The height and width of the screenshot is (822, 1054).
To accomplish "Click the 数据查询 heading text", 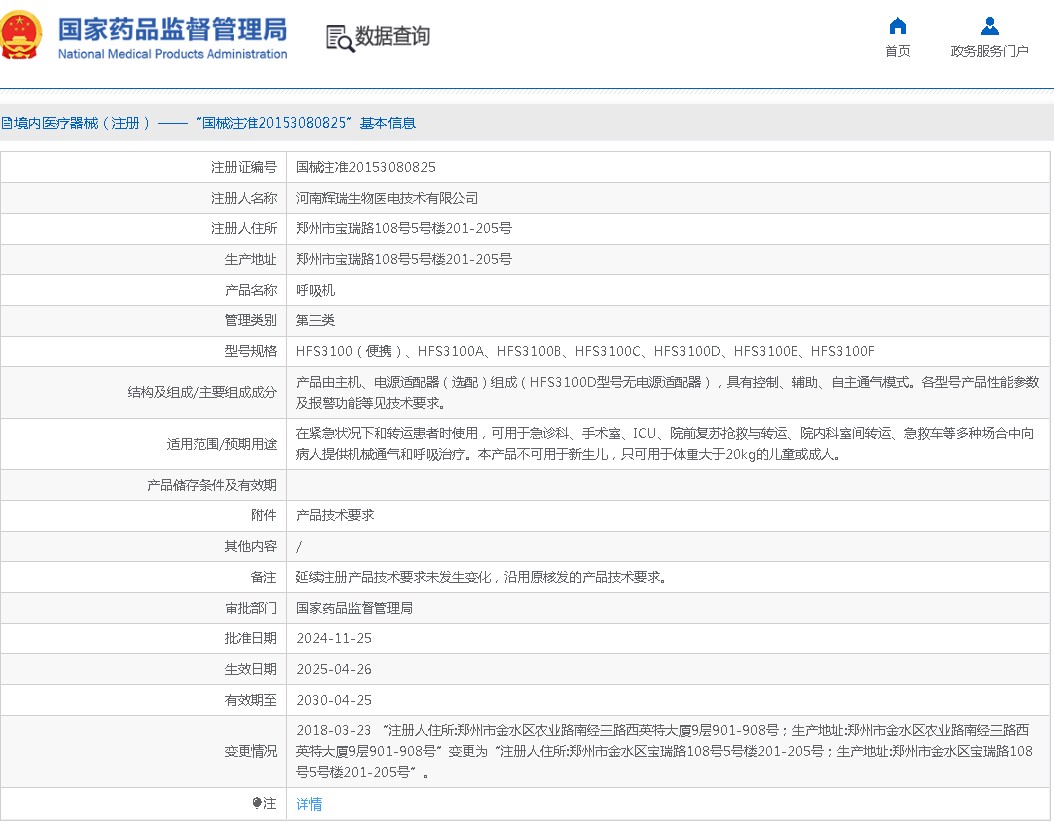I will [x=393, y=37].
